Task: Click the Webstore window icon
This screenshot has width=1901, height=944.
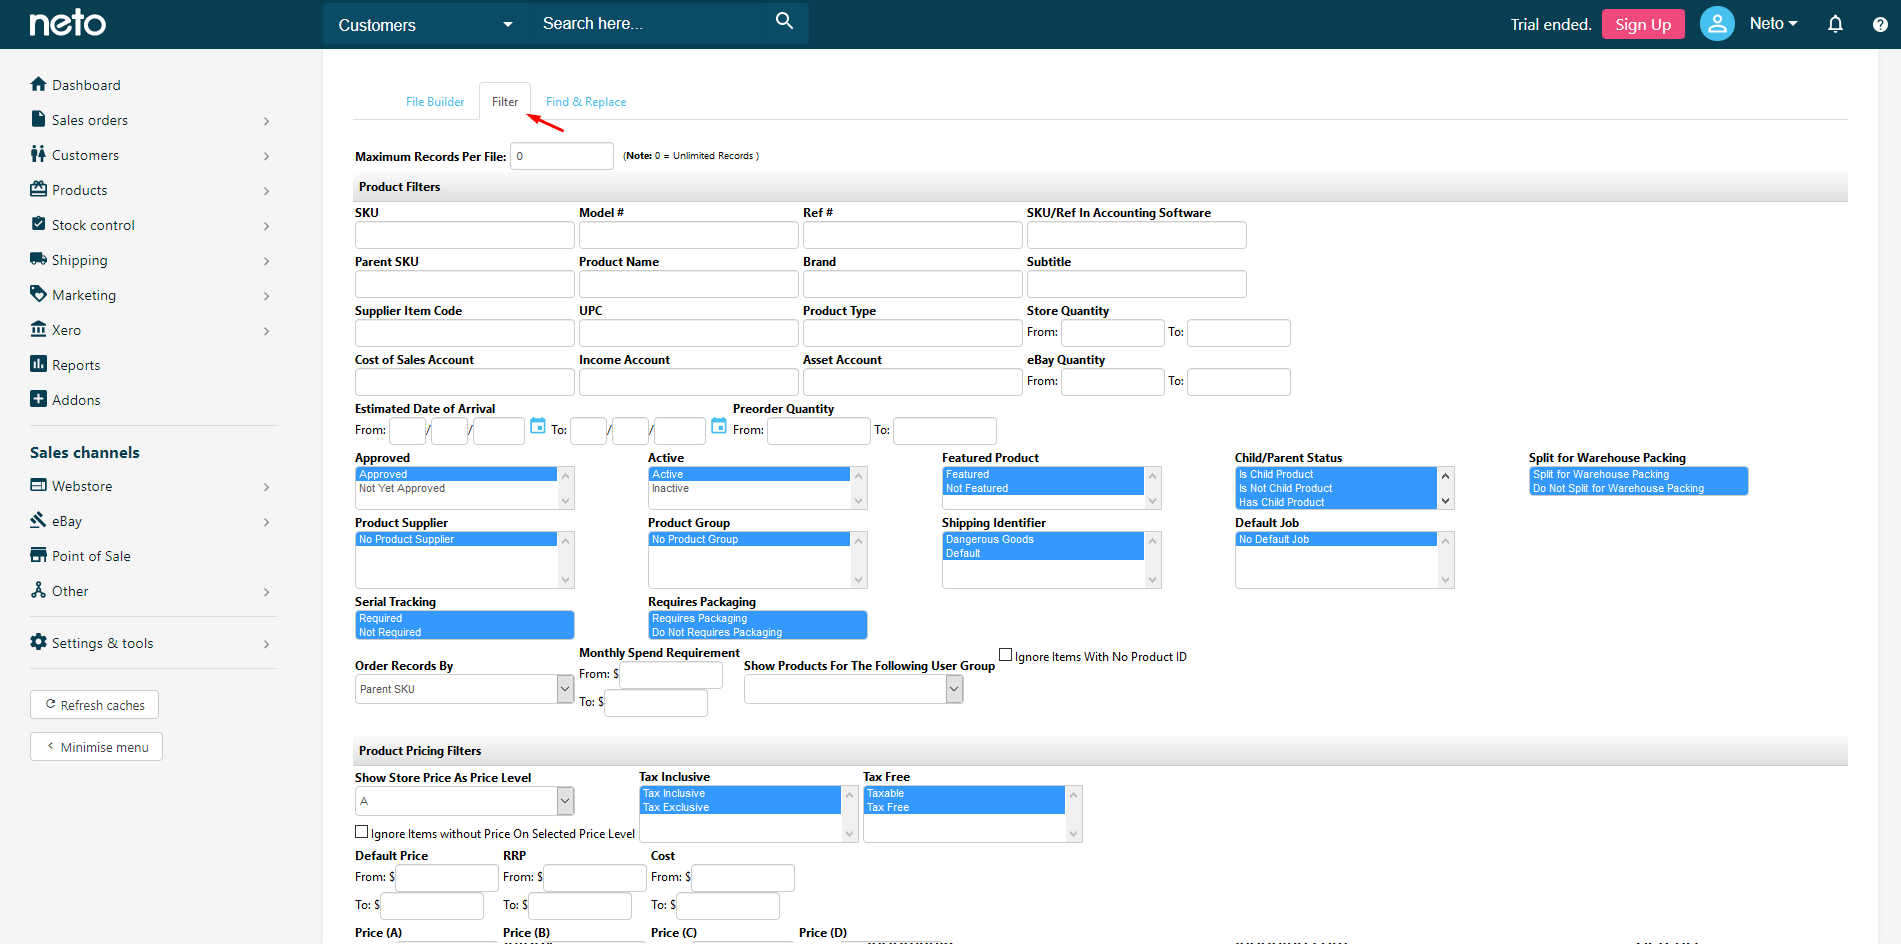Action: tap(38, 485)
